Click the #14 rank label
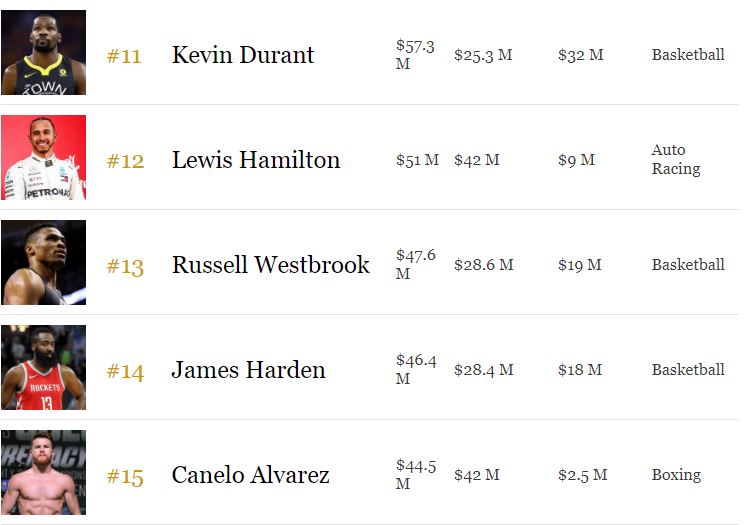The height and width of the screenshot is (525, 752). click(x=125, y=371)
